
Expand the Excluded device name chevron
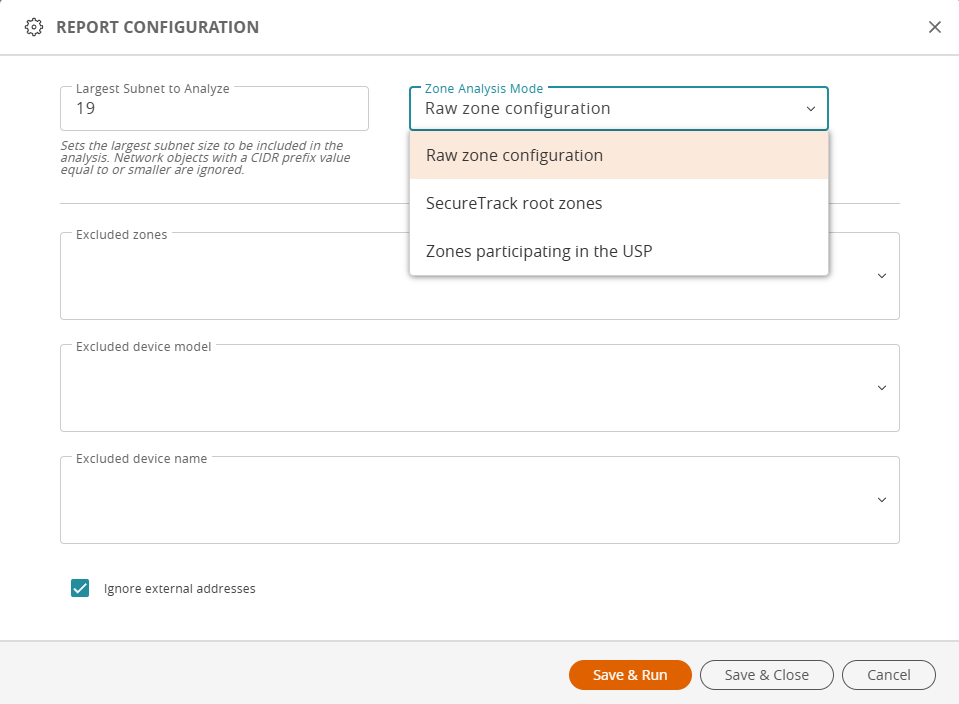[882, 500]
